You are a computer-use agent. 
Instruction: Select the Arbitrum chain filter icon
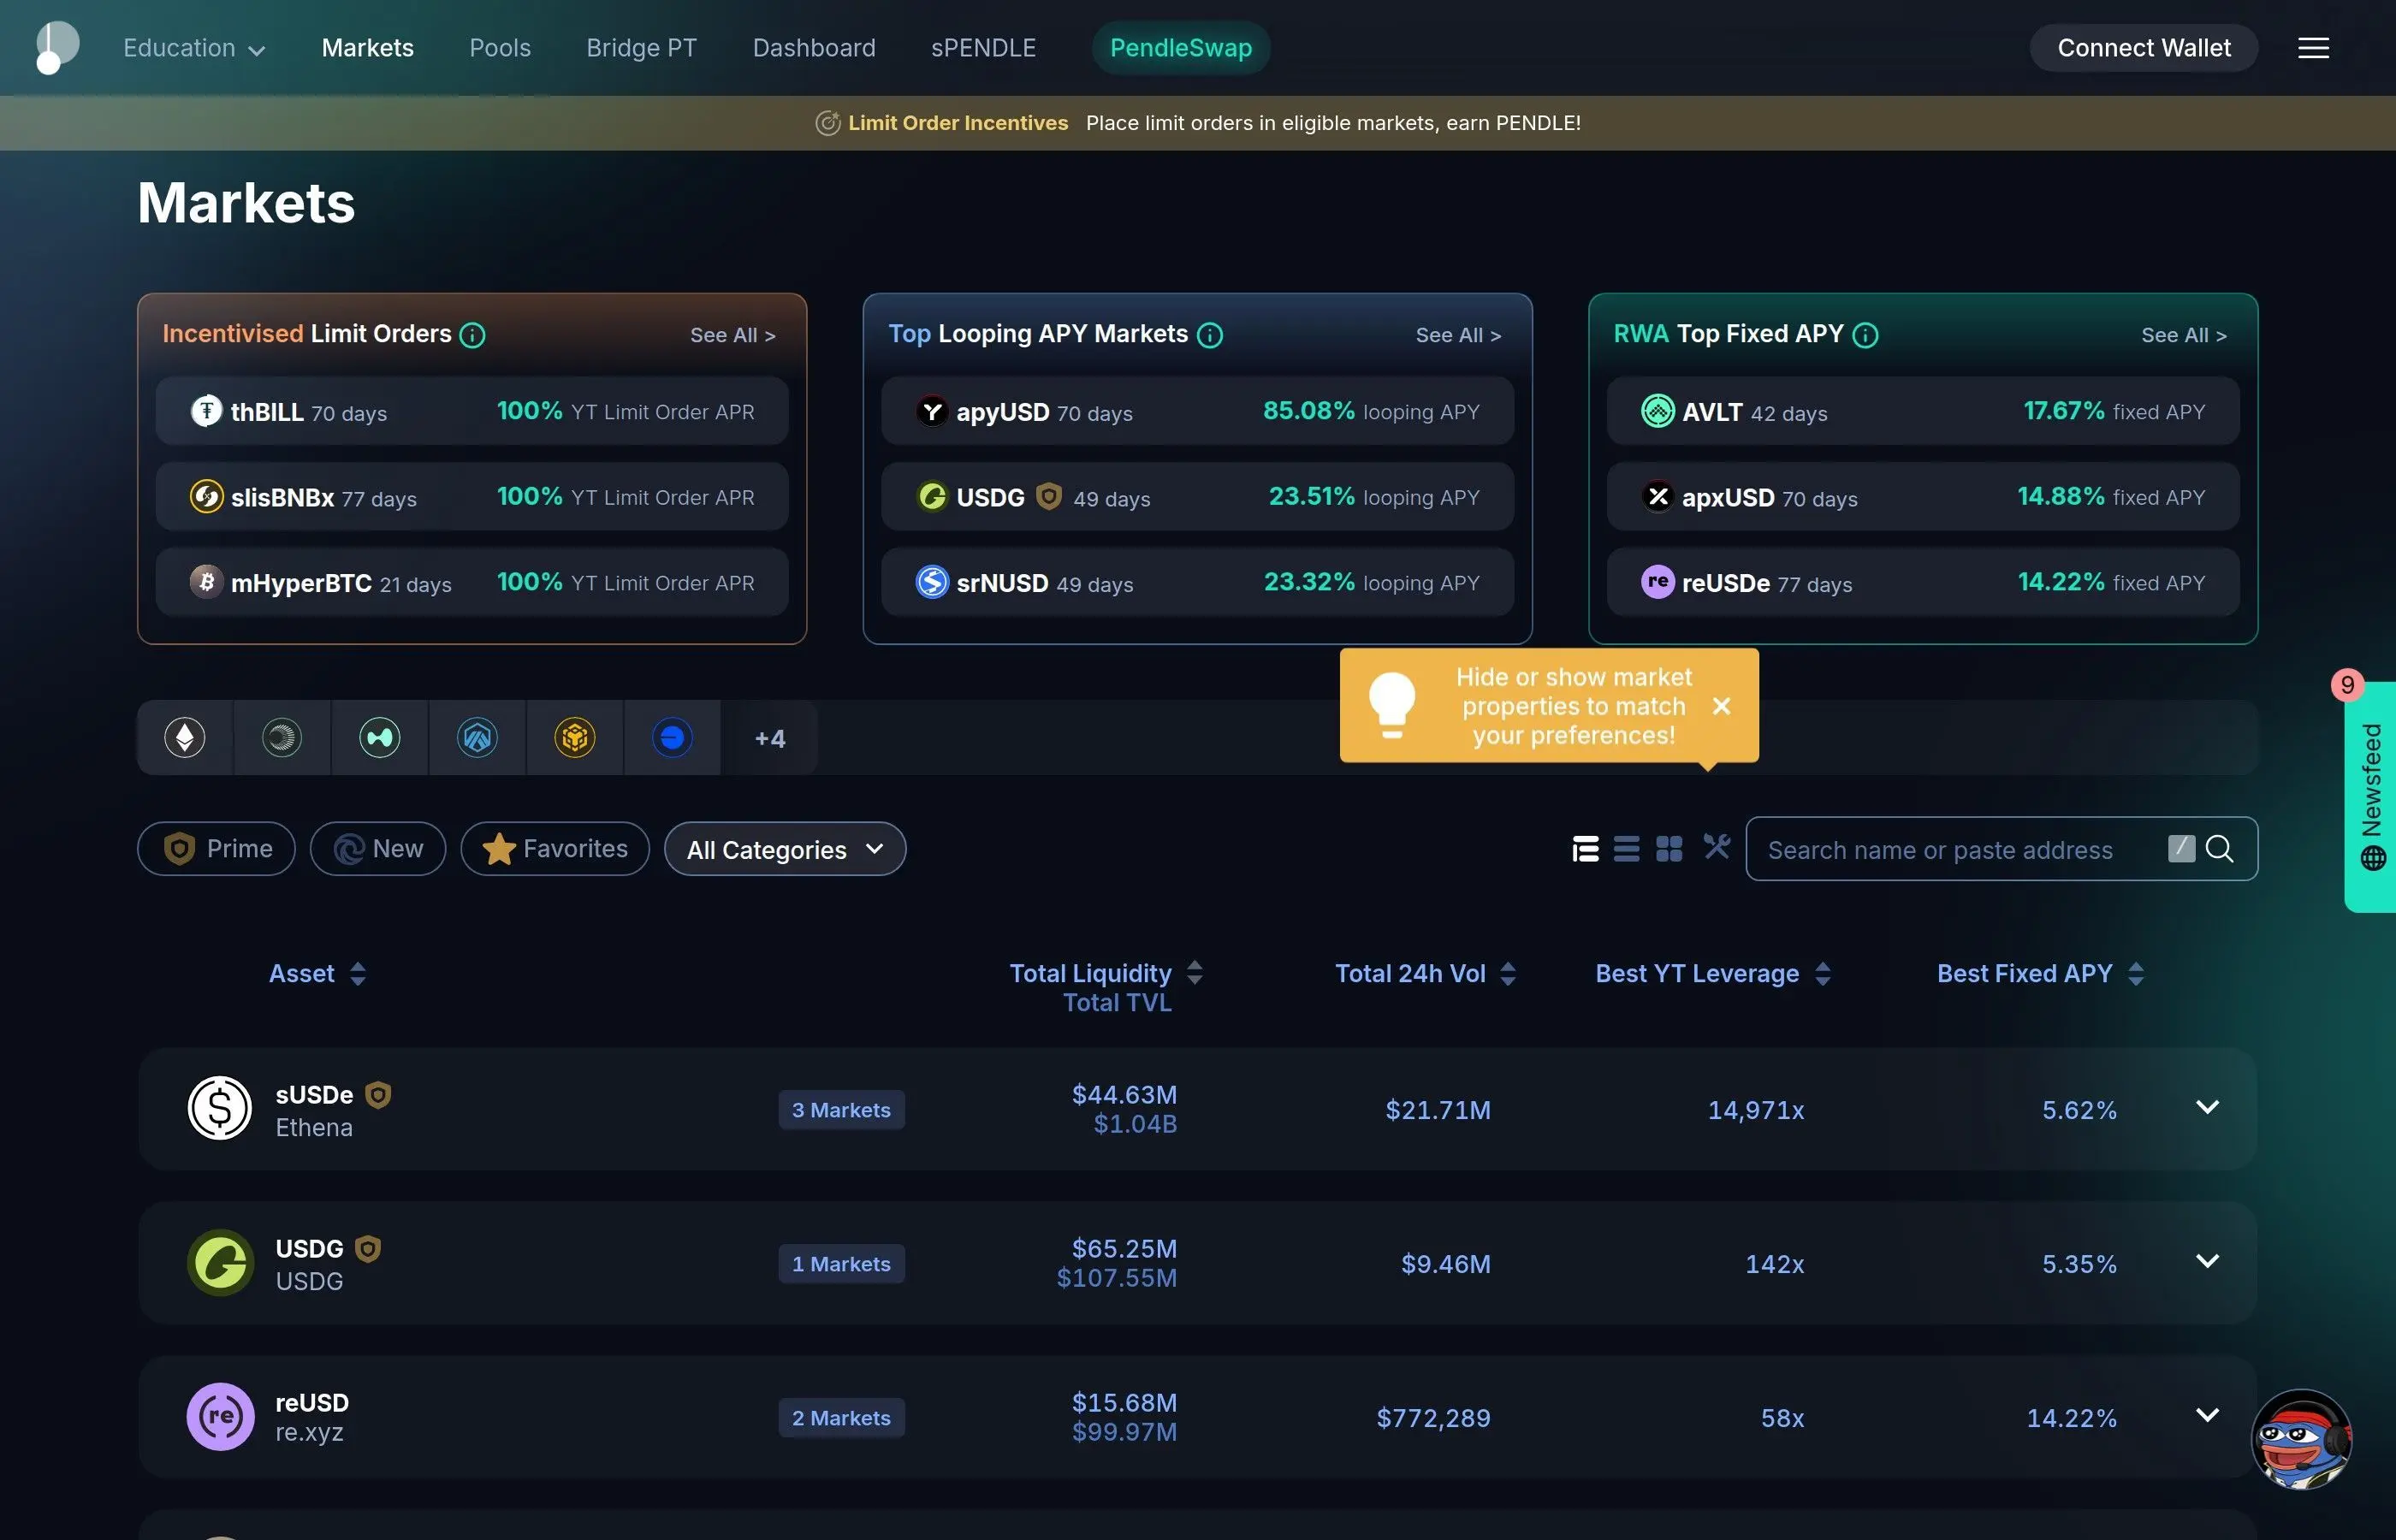(x=477, y=738)
